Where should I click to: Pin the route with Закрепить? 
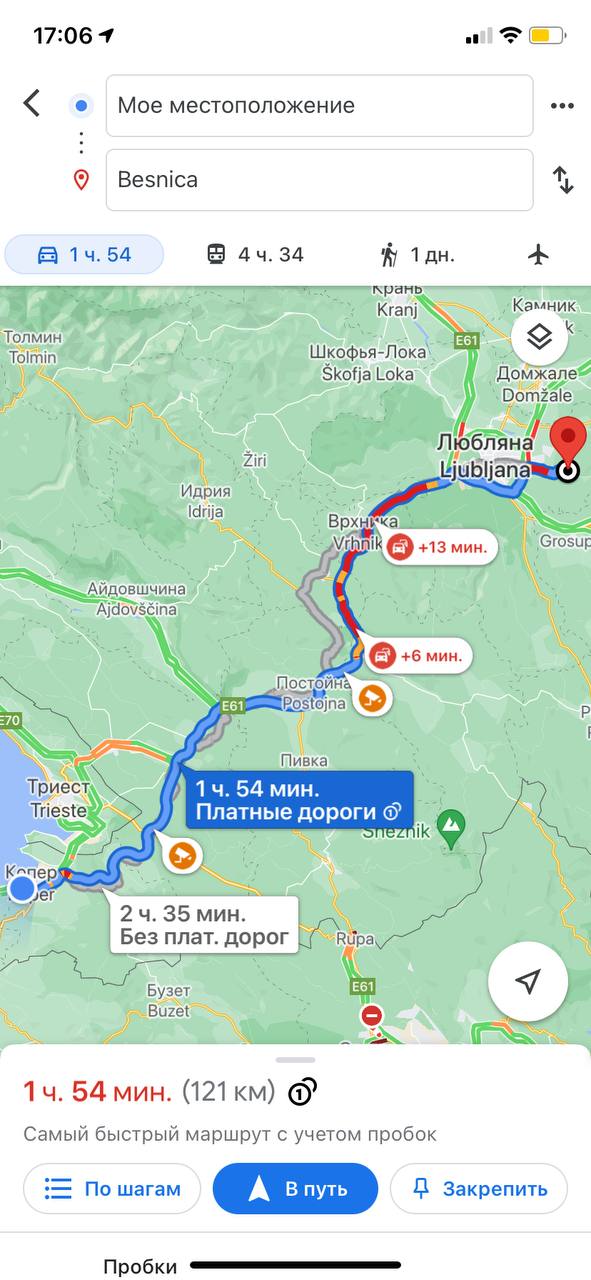[479, 1189]
